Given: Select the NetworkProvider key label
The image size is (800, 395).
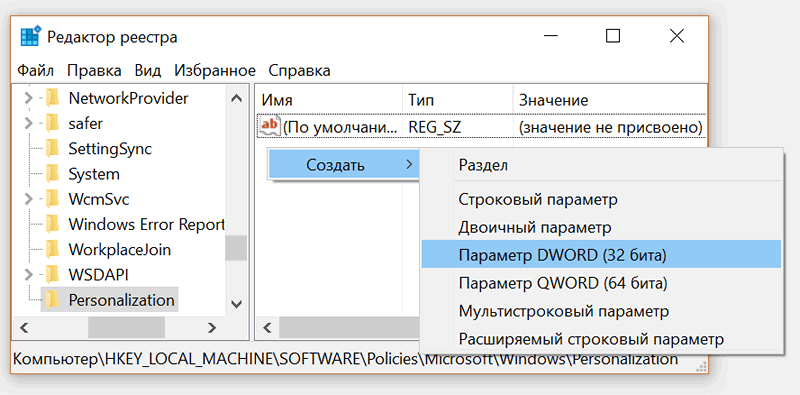Looking at the screenshot, I should [129, 98].
